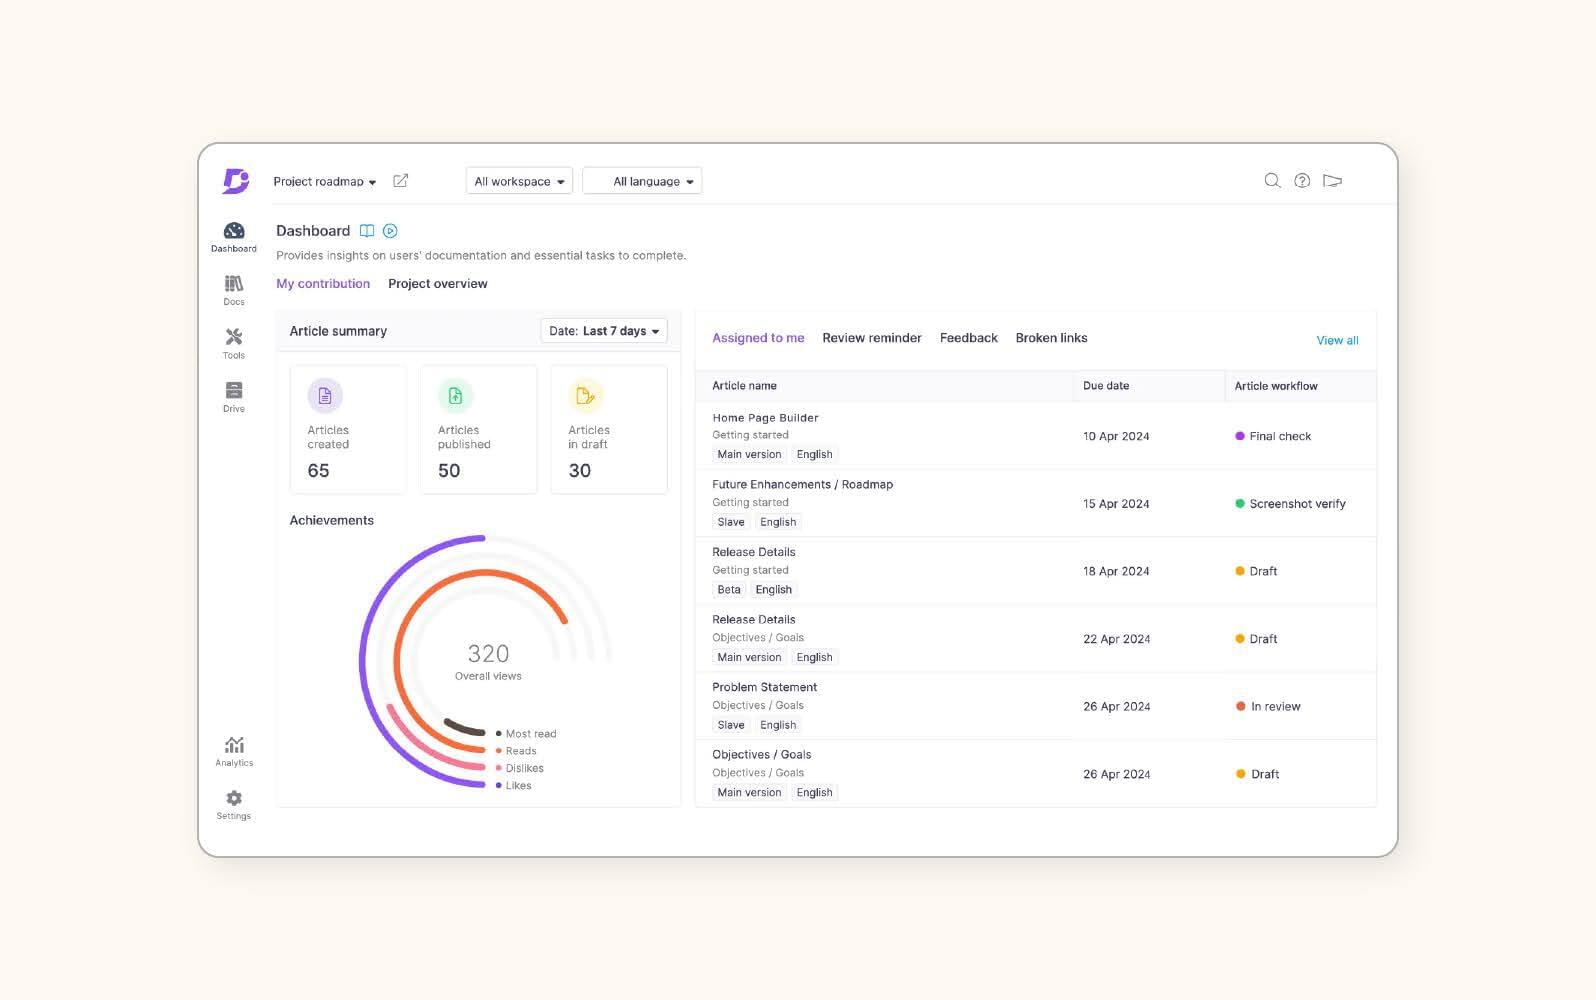Open Drive in the sidebar
Screen dimensions: 1596x1000
(234, 396)
